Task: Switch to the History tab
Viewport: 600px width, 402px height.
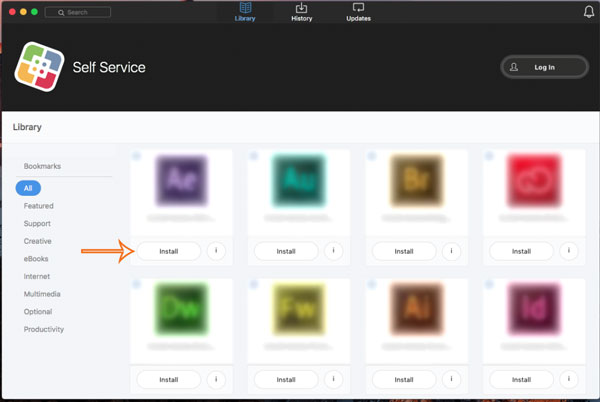Action: (301, 13)
